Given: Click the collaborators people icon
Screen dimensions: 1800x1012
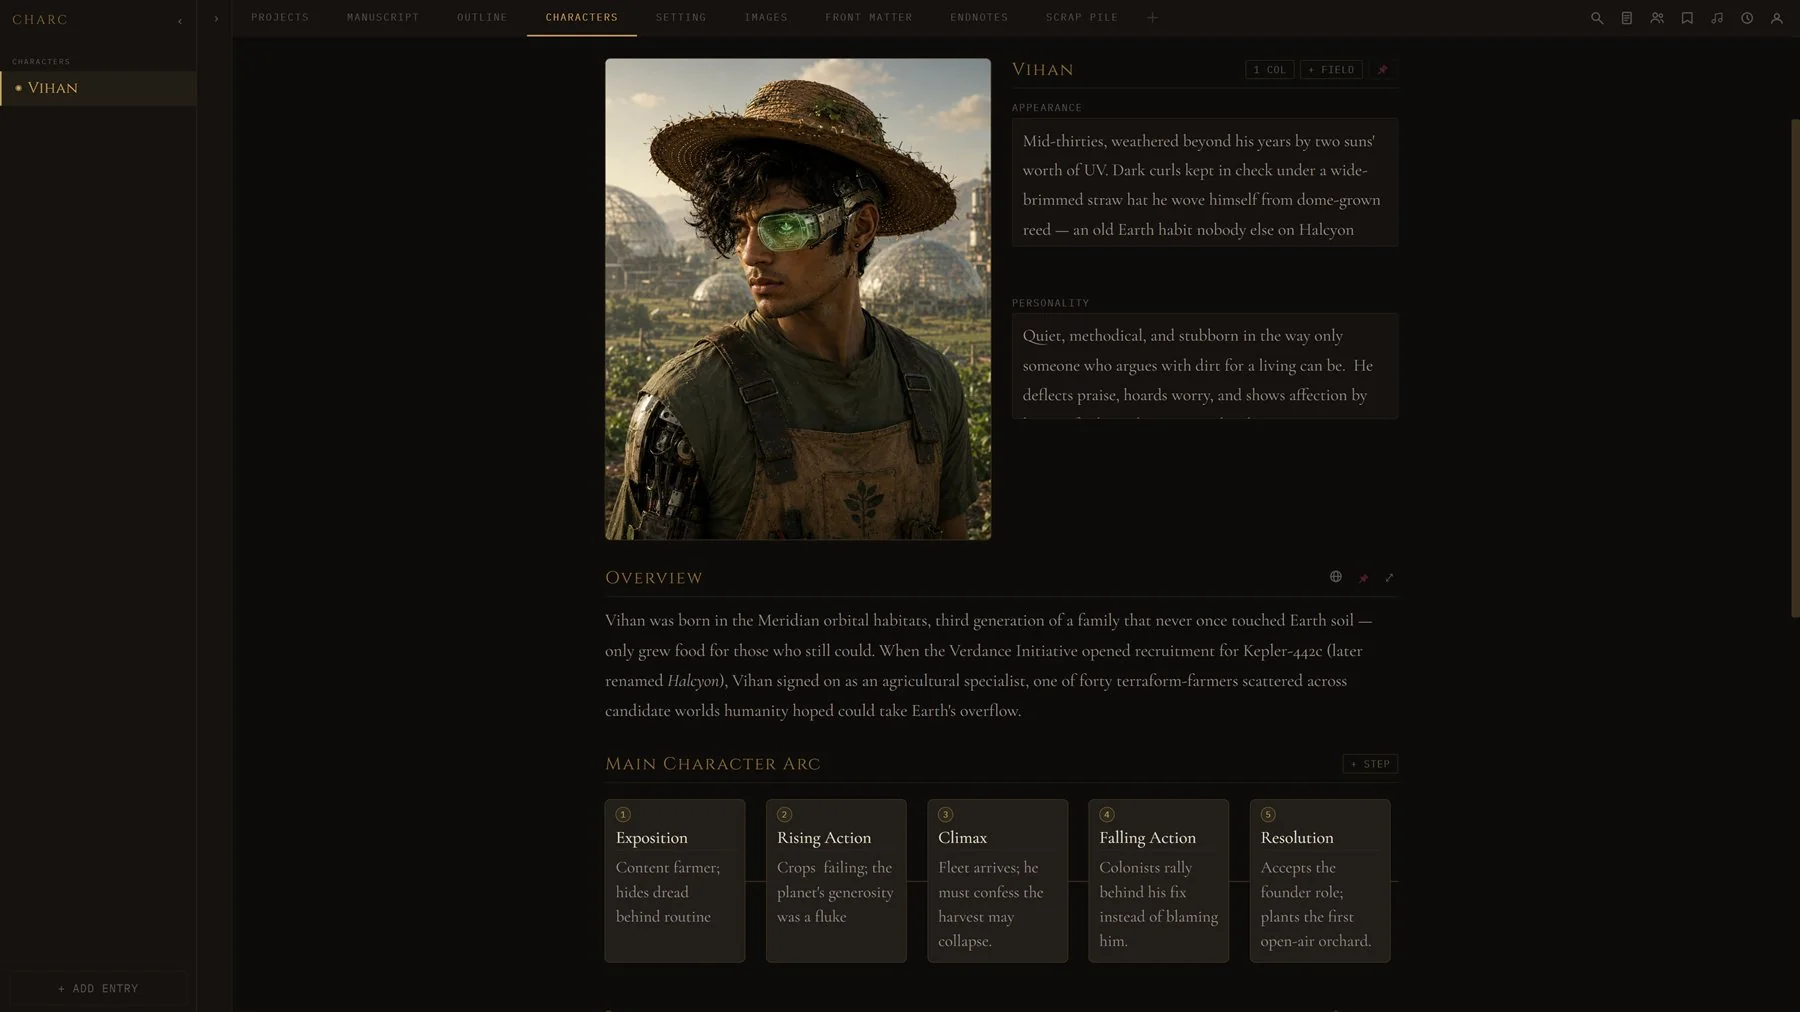Looking at the screenshot, I should [x=1657, y=18].
